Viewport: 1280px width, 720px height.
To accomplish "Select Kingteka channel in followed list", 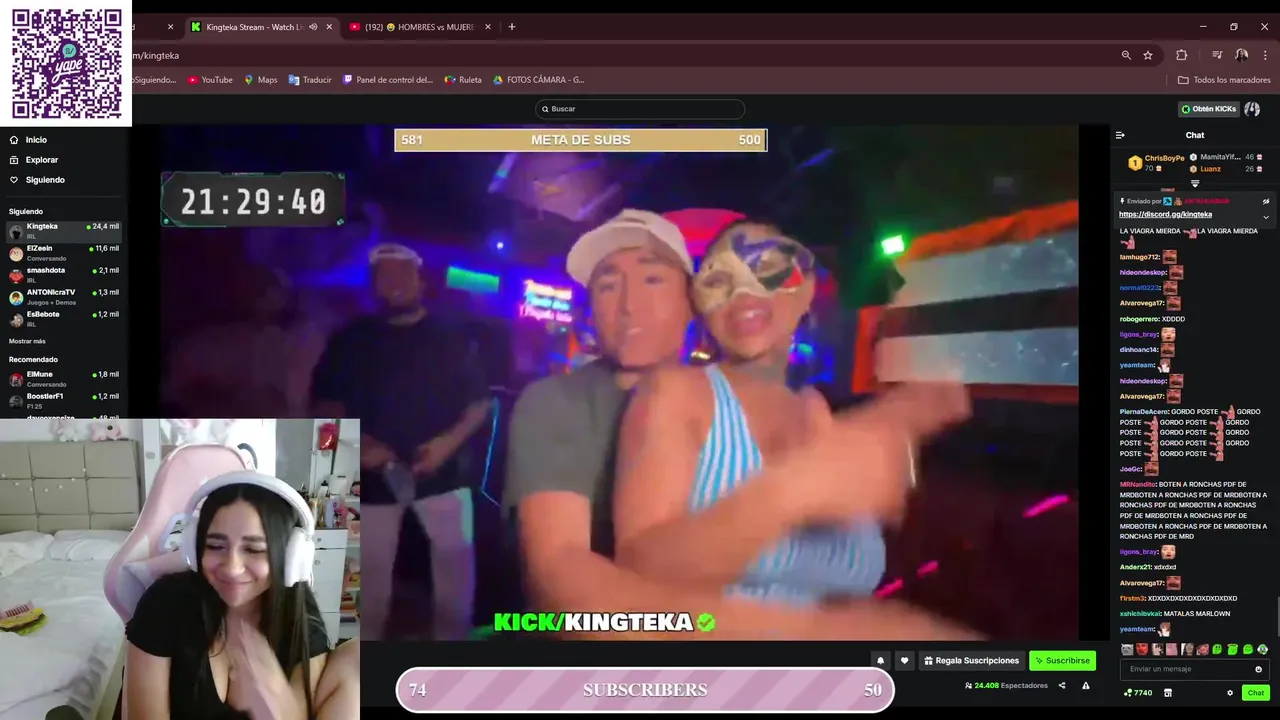I will 64,231.
